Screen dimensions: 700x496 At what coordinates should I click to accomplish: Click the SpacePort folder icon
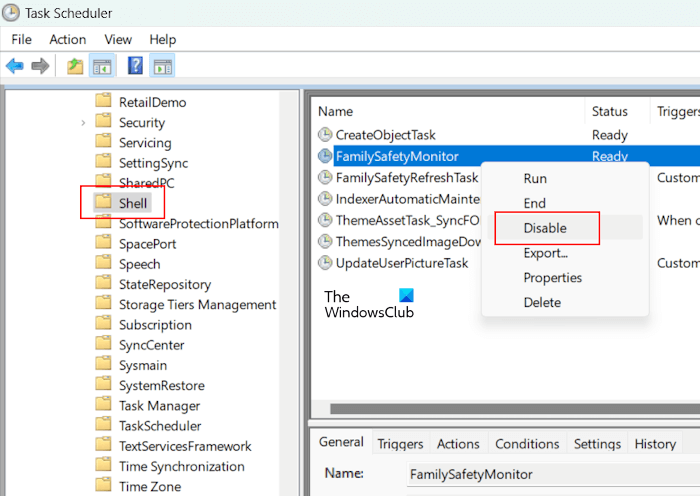tap(104, 242)
